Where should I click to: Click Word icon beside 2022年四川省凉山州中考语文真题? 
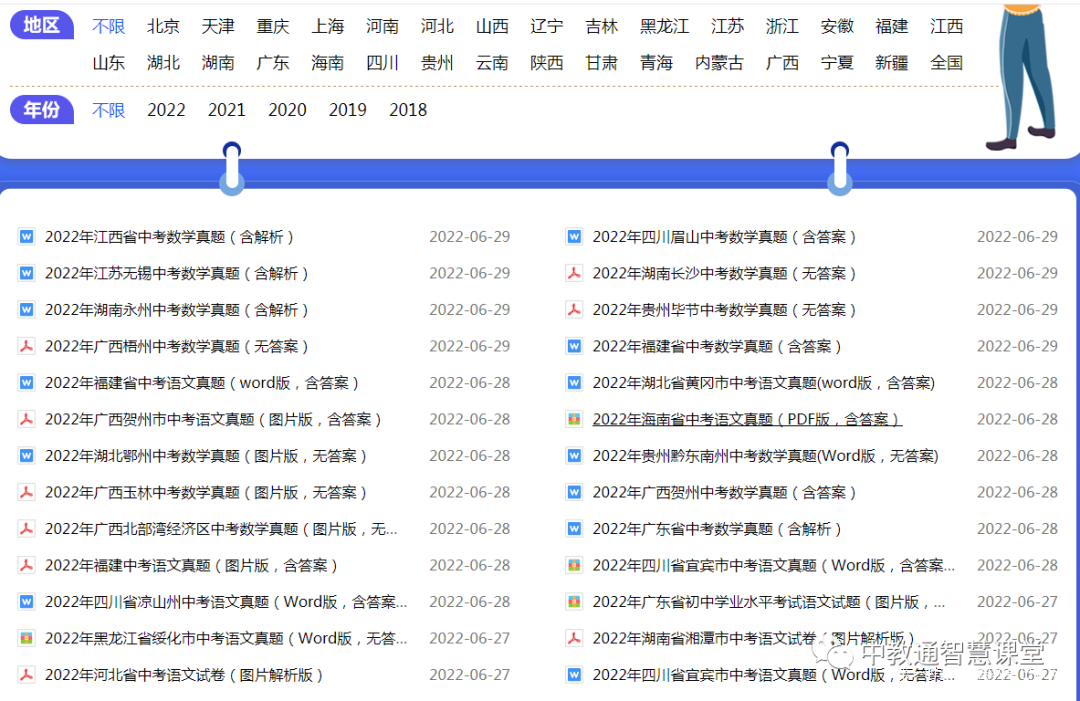click(x=26, y=602)
